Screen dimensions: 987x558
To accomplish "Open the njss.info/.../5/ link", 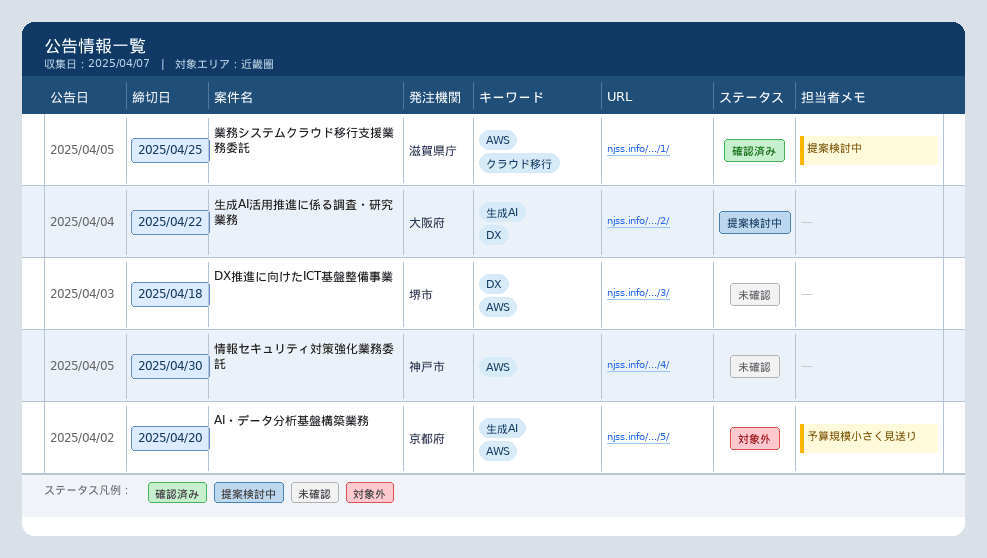I will click(x=638, y=436).
